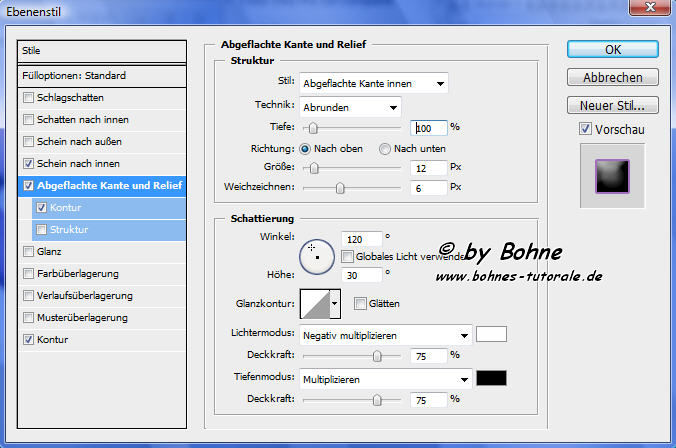Open the Lichtermodus blend mode dropdown
676x448 pixels.
pos(385,335)
